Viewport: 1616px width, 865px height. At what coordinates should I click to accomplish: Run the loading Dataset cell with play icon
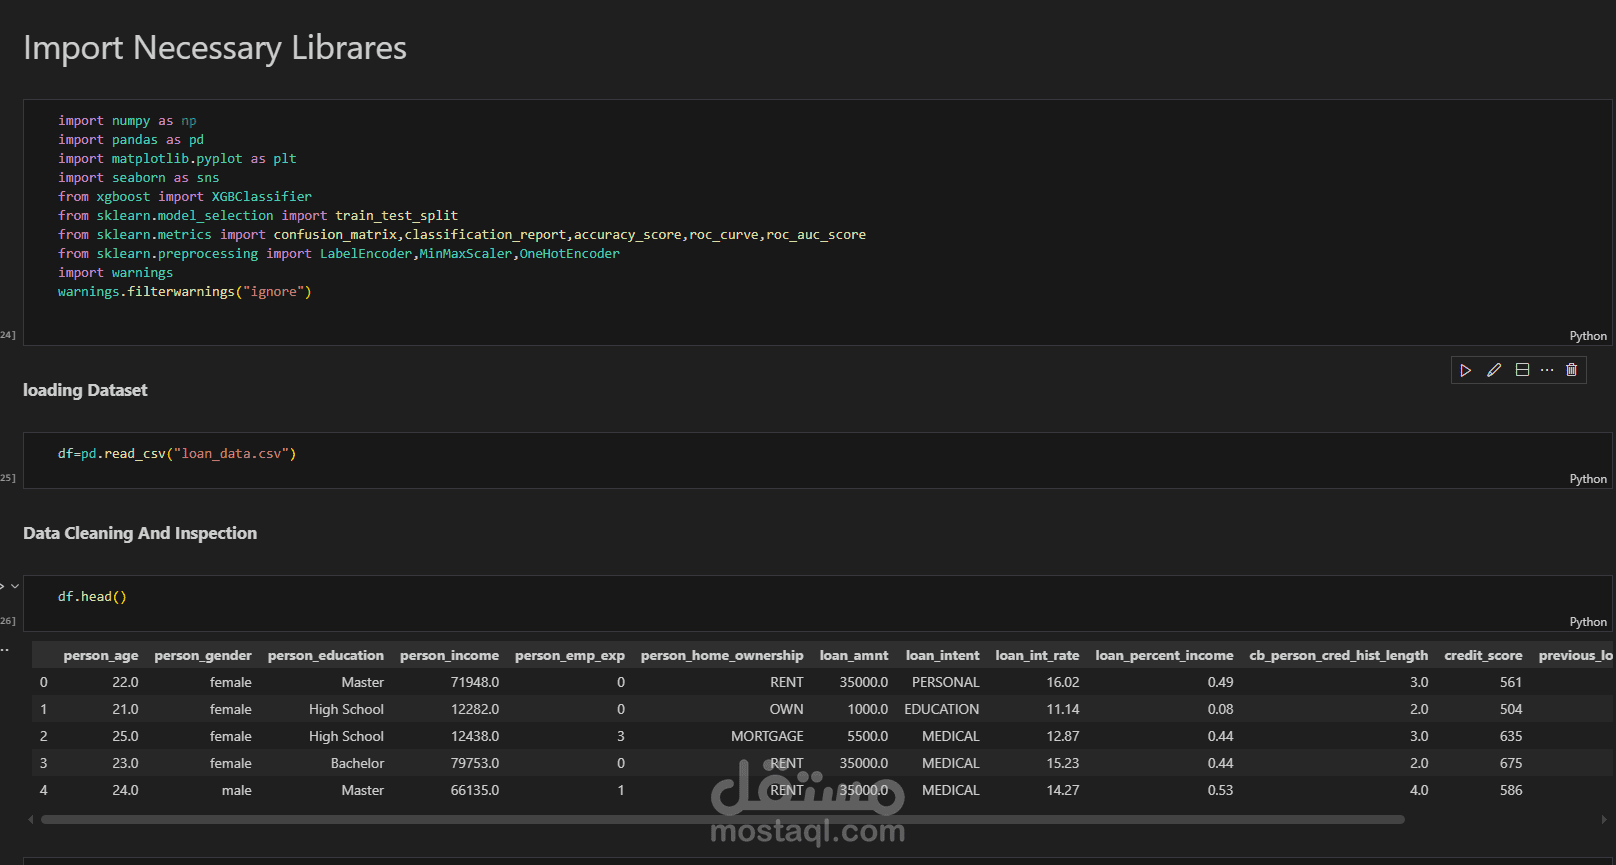(x=1465, y=370)
